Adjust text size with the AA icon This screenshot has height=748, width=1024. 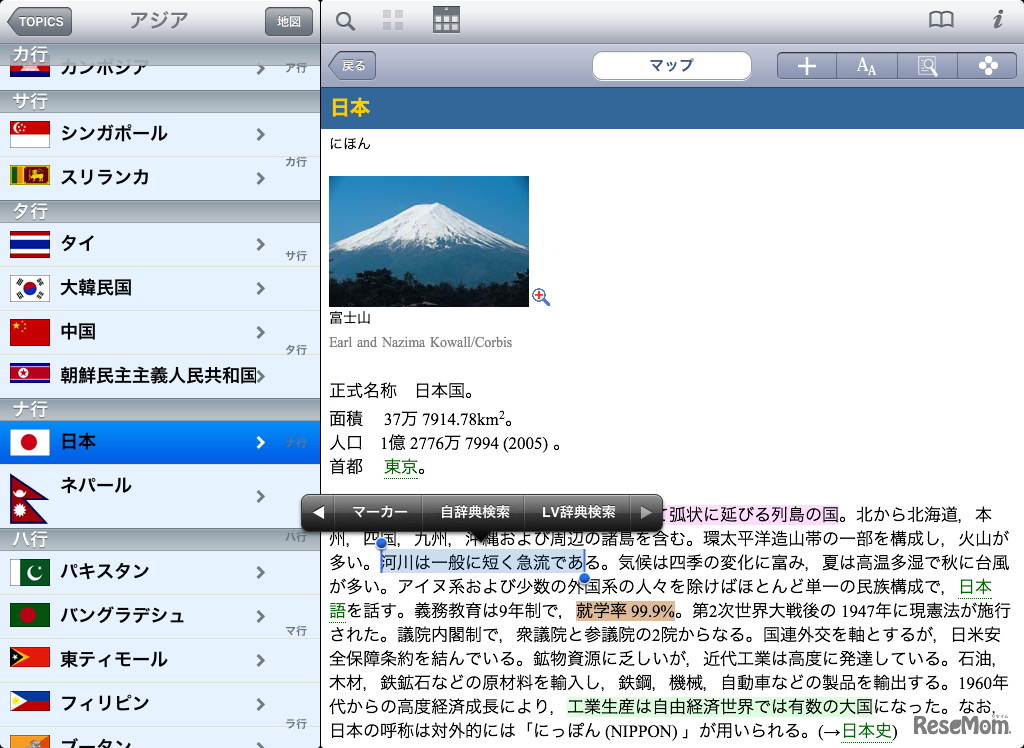[867, 66]
